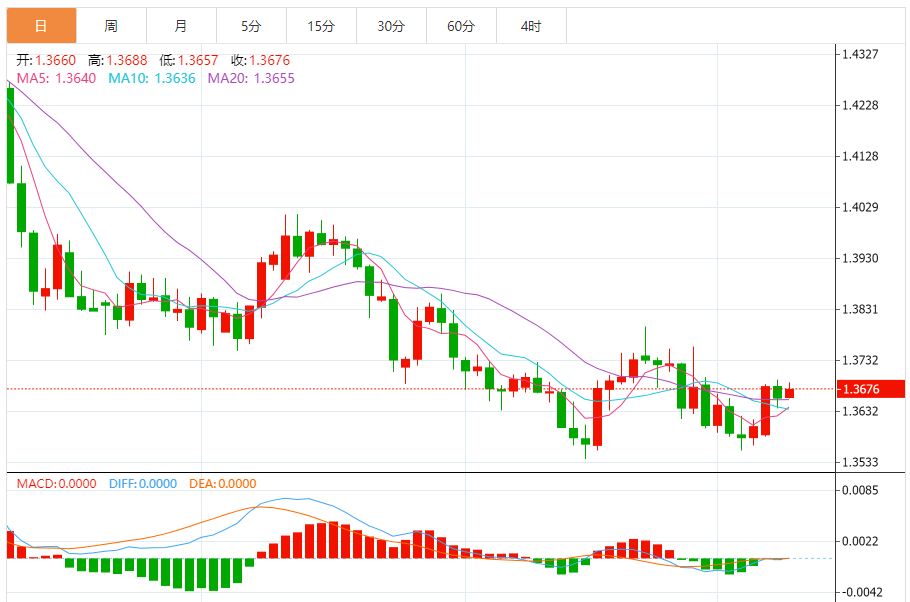Open the 30分 timeframe tab
Image resolution: width=910 pixels, height=602 pixels.
[391, 26]
